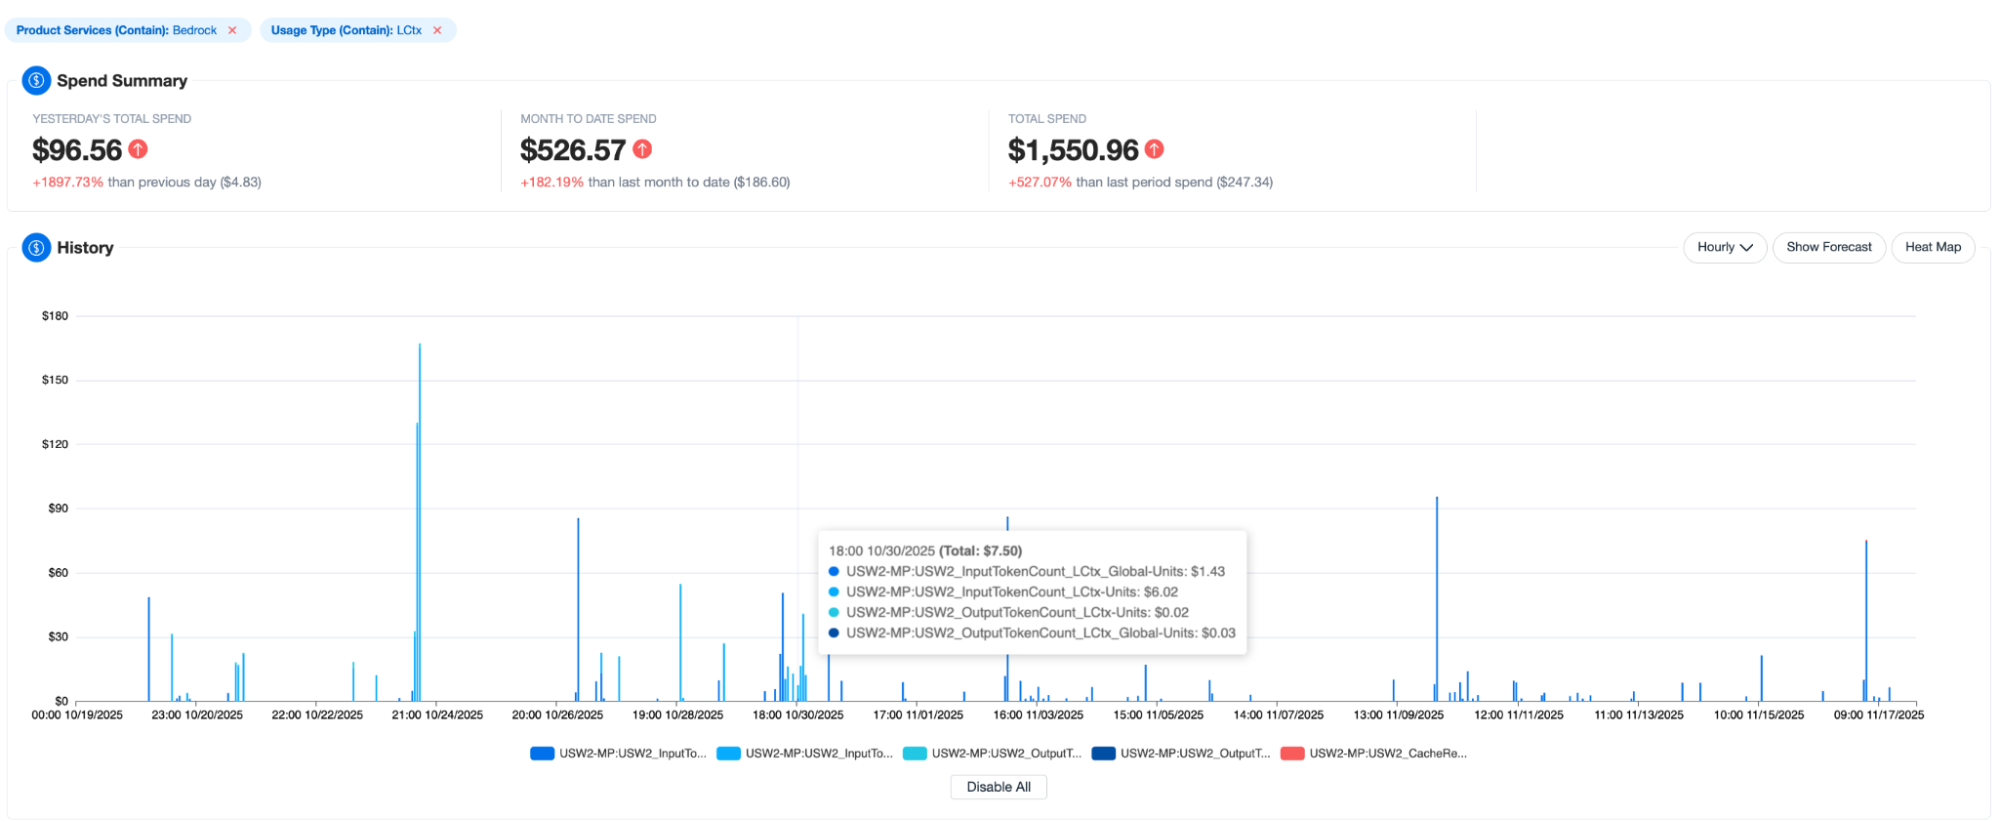Toggle the light-blue InputTo legend series
Screen dimensions: 1999x822
pyautogui.click(x=805, y=753)
